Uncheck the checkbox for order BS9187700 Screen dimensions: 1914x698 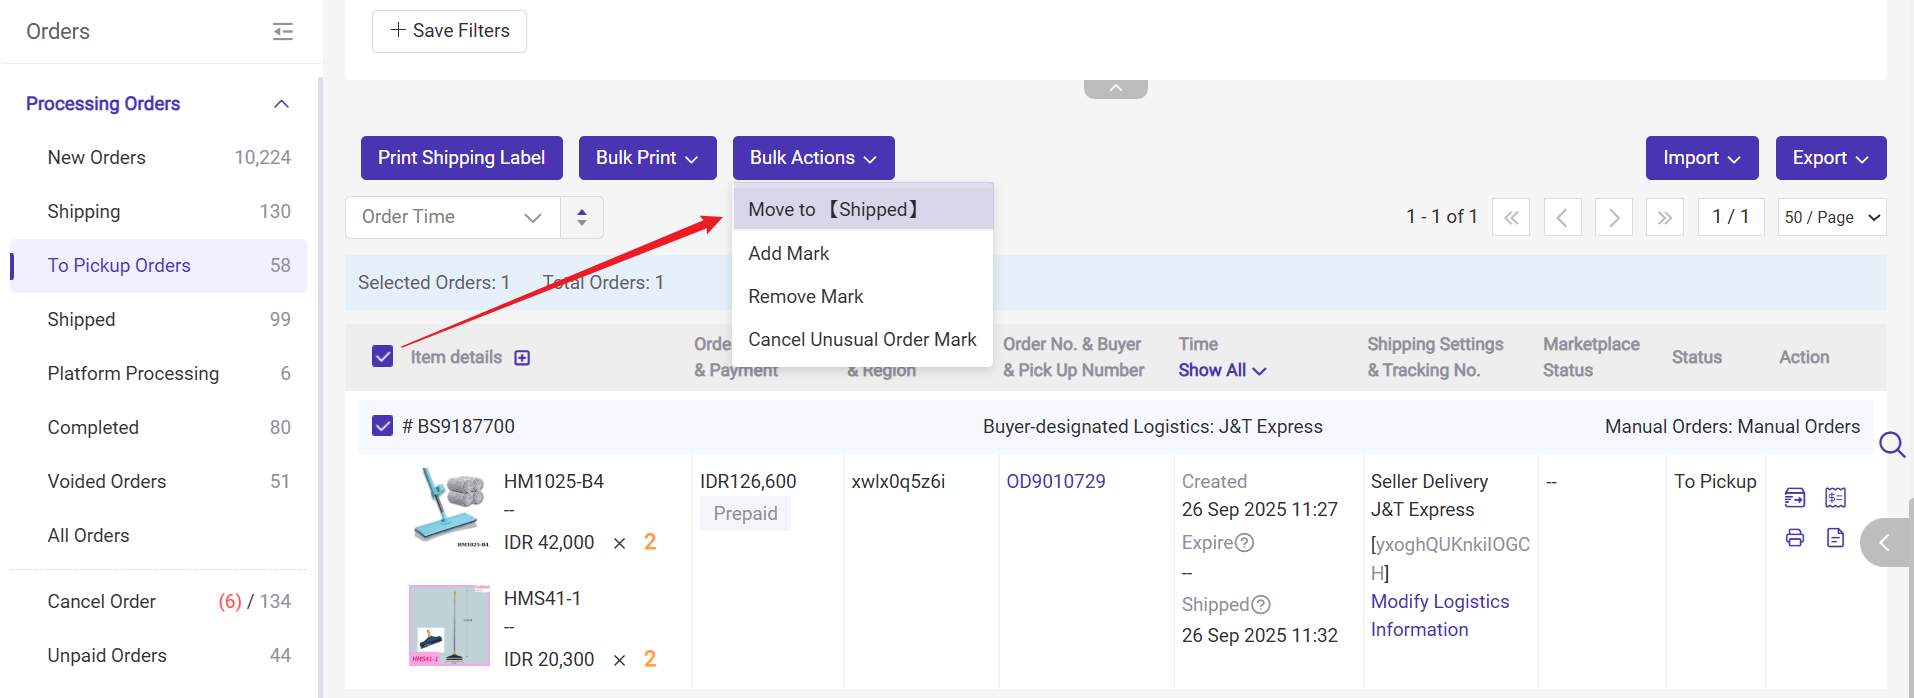pos(382,426)
